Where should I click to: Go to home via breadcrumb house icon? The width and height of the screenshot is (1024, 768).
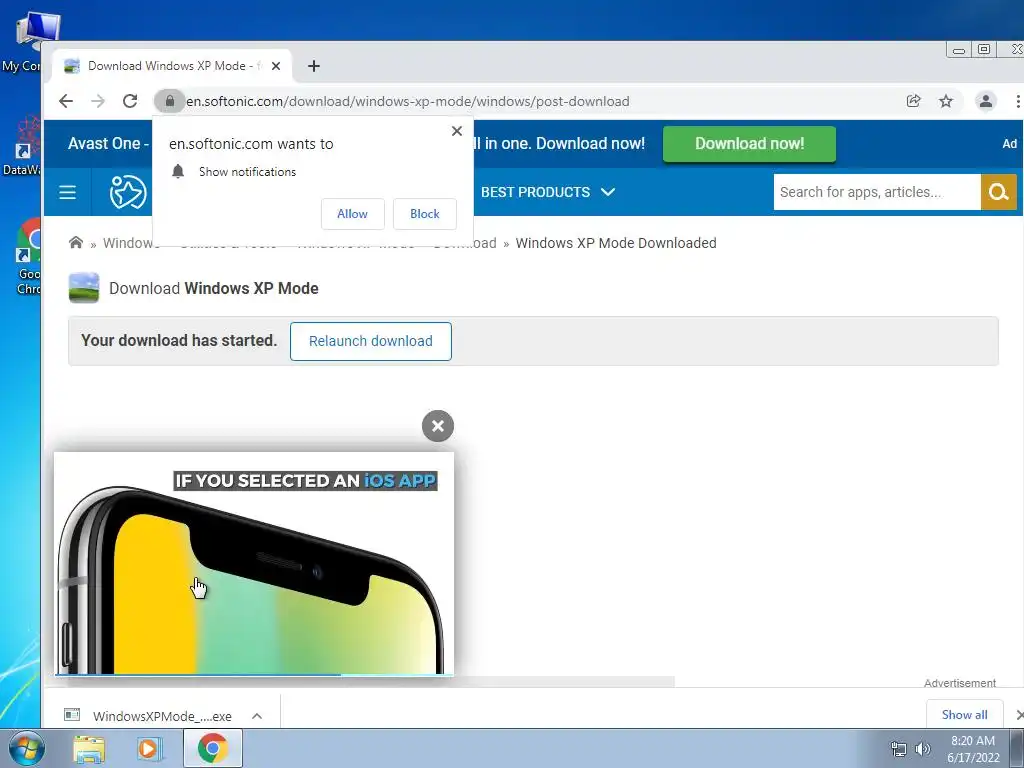(76, 243)
